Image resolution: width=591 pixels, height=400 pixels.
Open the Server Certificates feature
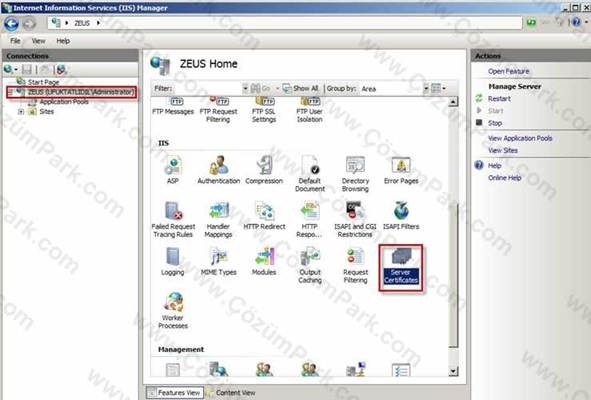point(401,267)
